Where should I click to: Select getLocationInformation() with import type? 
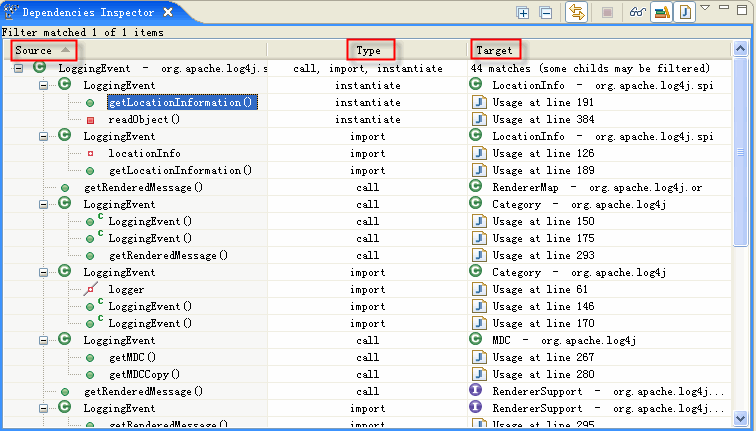point(180,170)
